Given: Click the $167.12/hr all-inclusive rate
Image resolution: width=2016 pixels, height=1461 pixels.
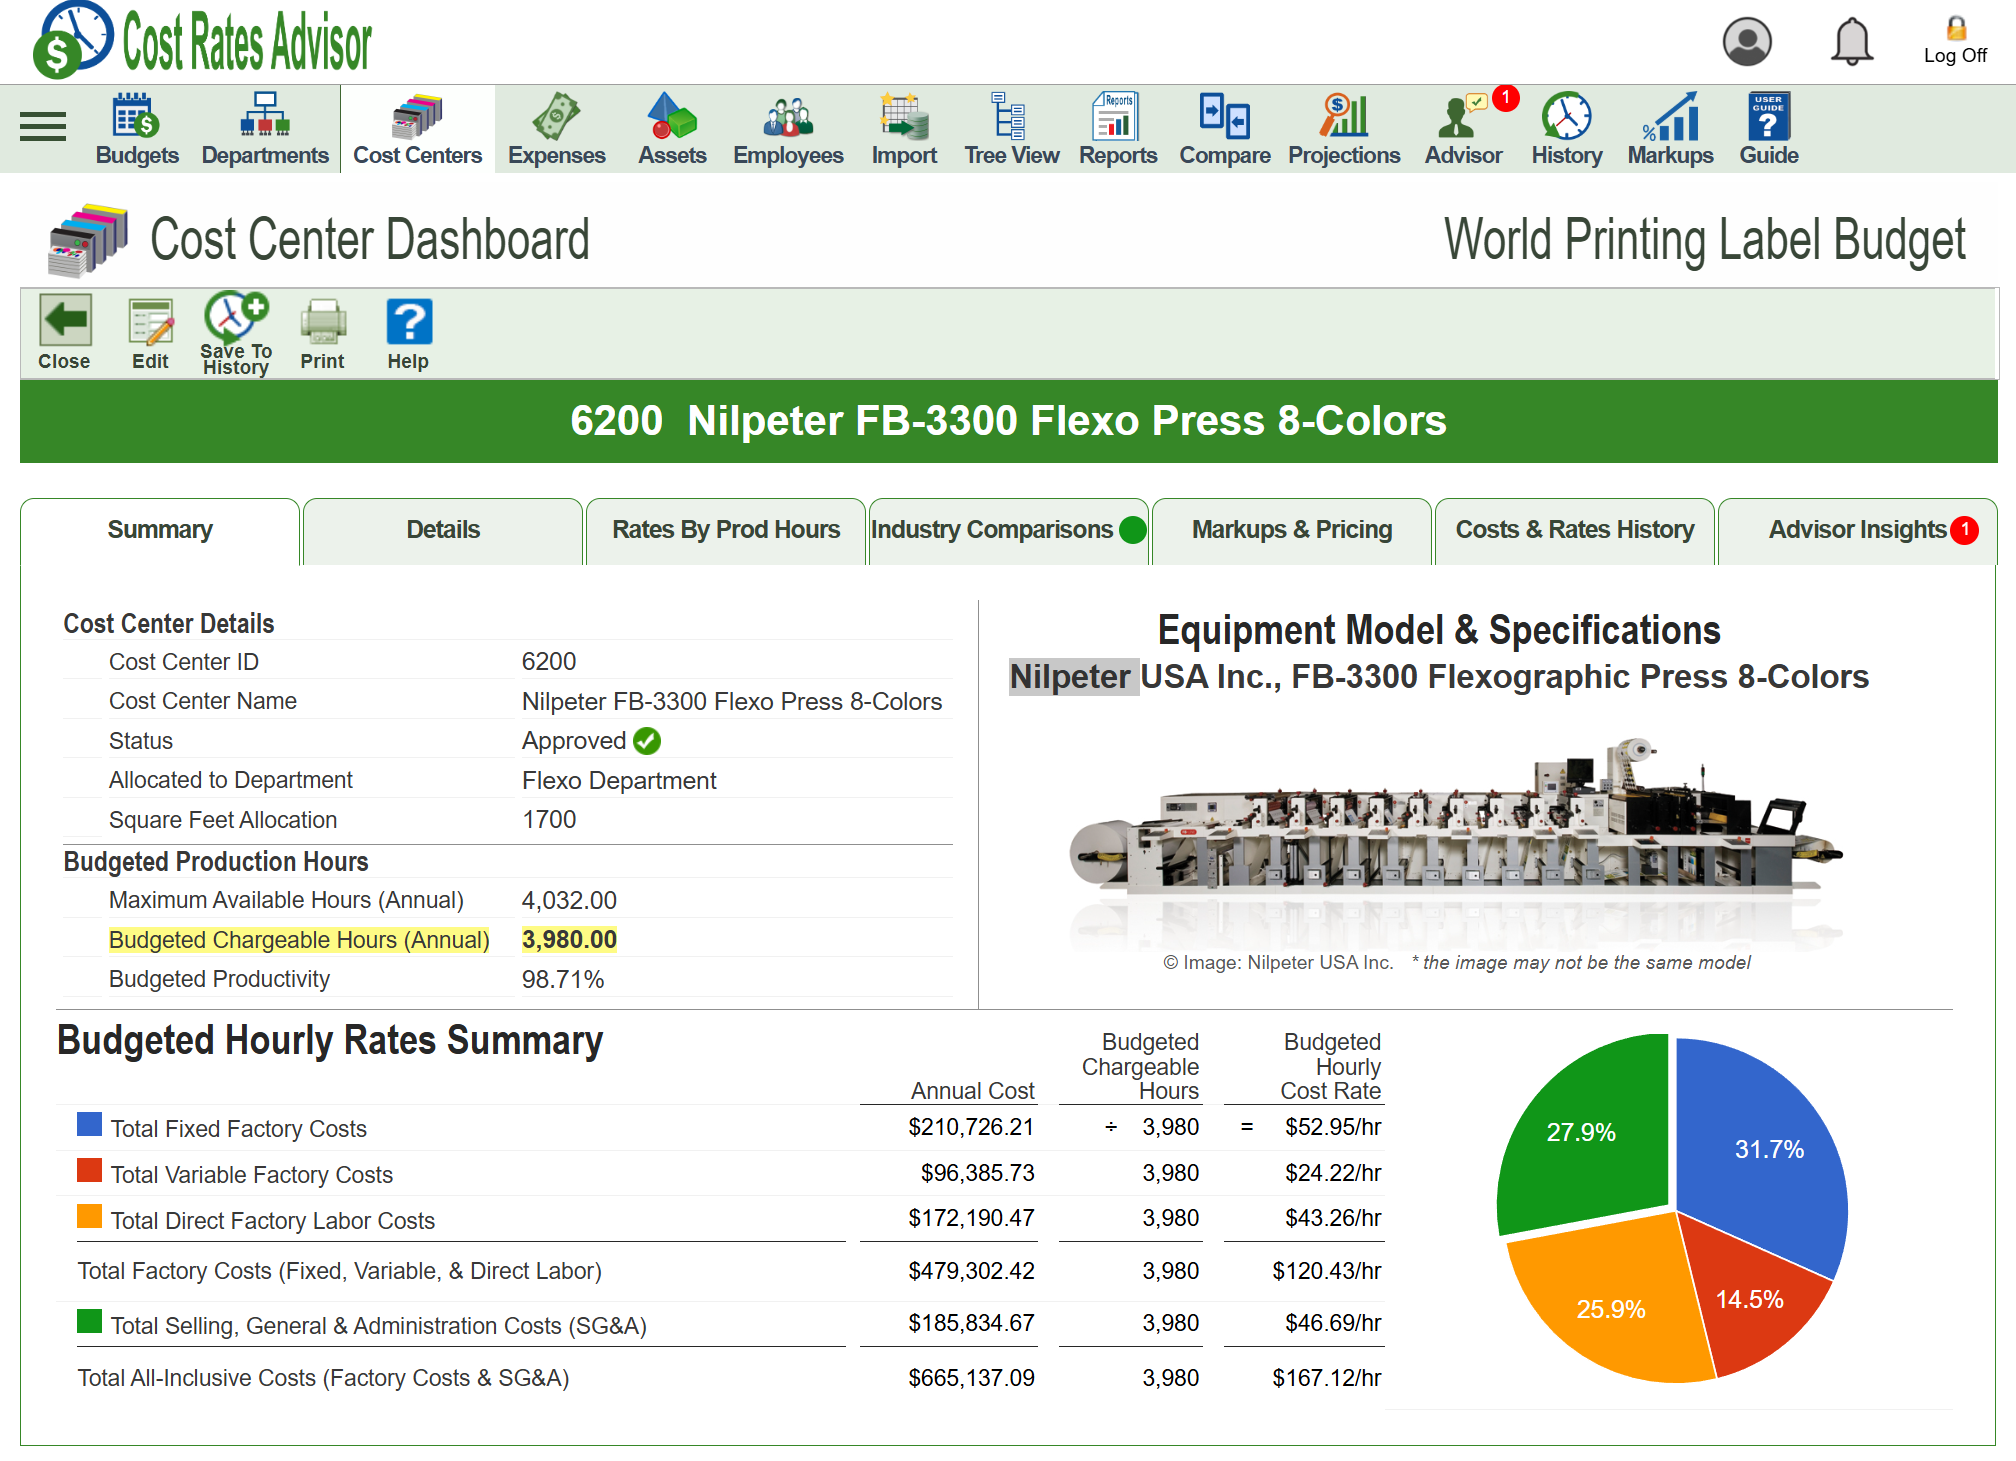Looking at the screenshot, I should 1326,1378.
